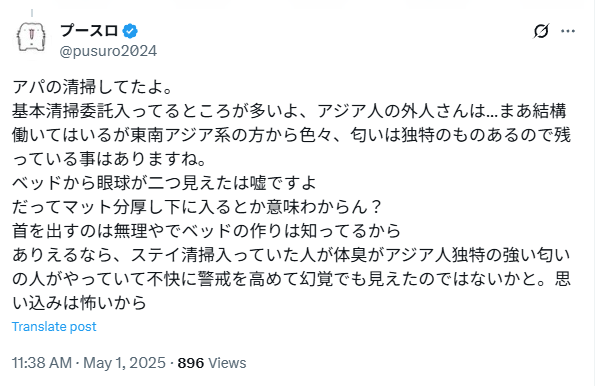Click Translate post
Image resolution: width=597 pixels, height=386 pixels.
pos(54,326)
